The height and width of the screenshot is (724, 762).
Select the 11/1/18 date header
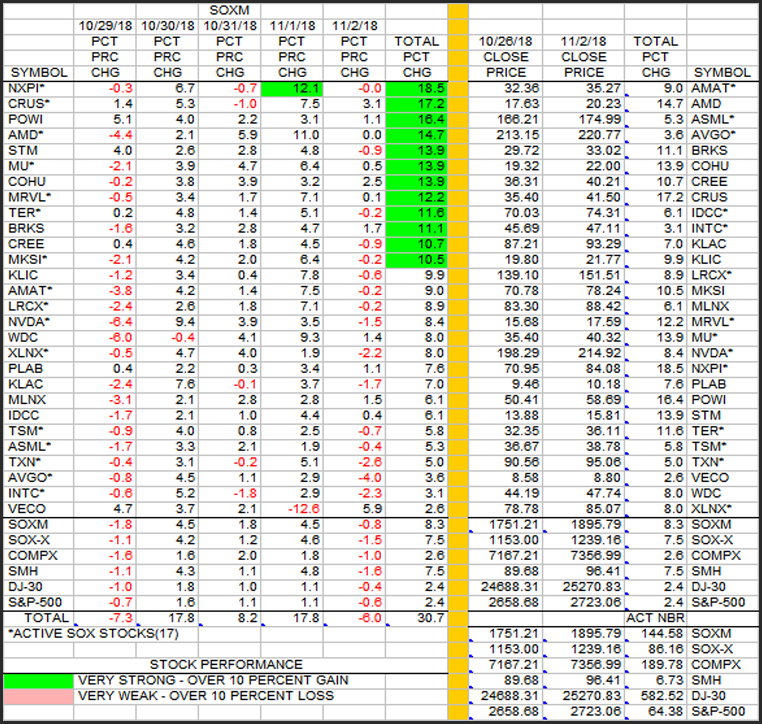coord(293,26)
